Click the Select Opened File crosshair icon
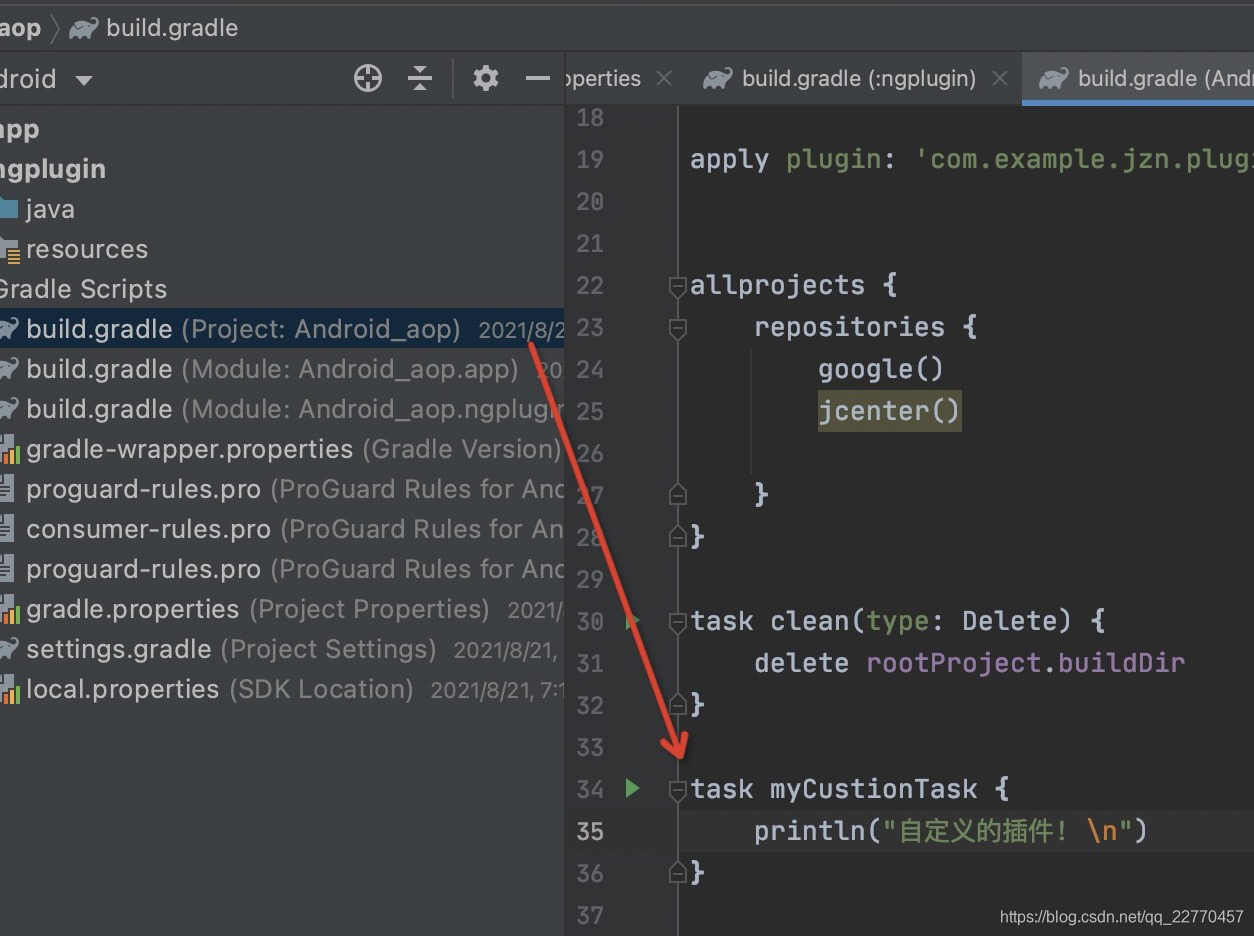The width and height of the screenshot is (1254, 936). (367, 77)
